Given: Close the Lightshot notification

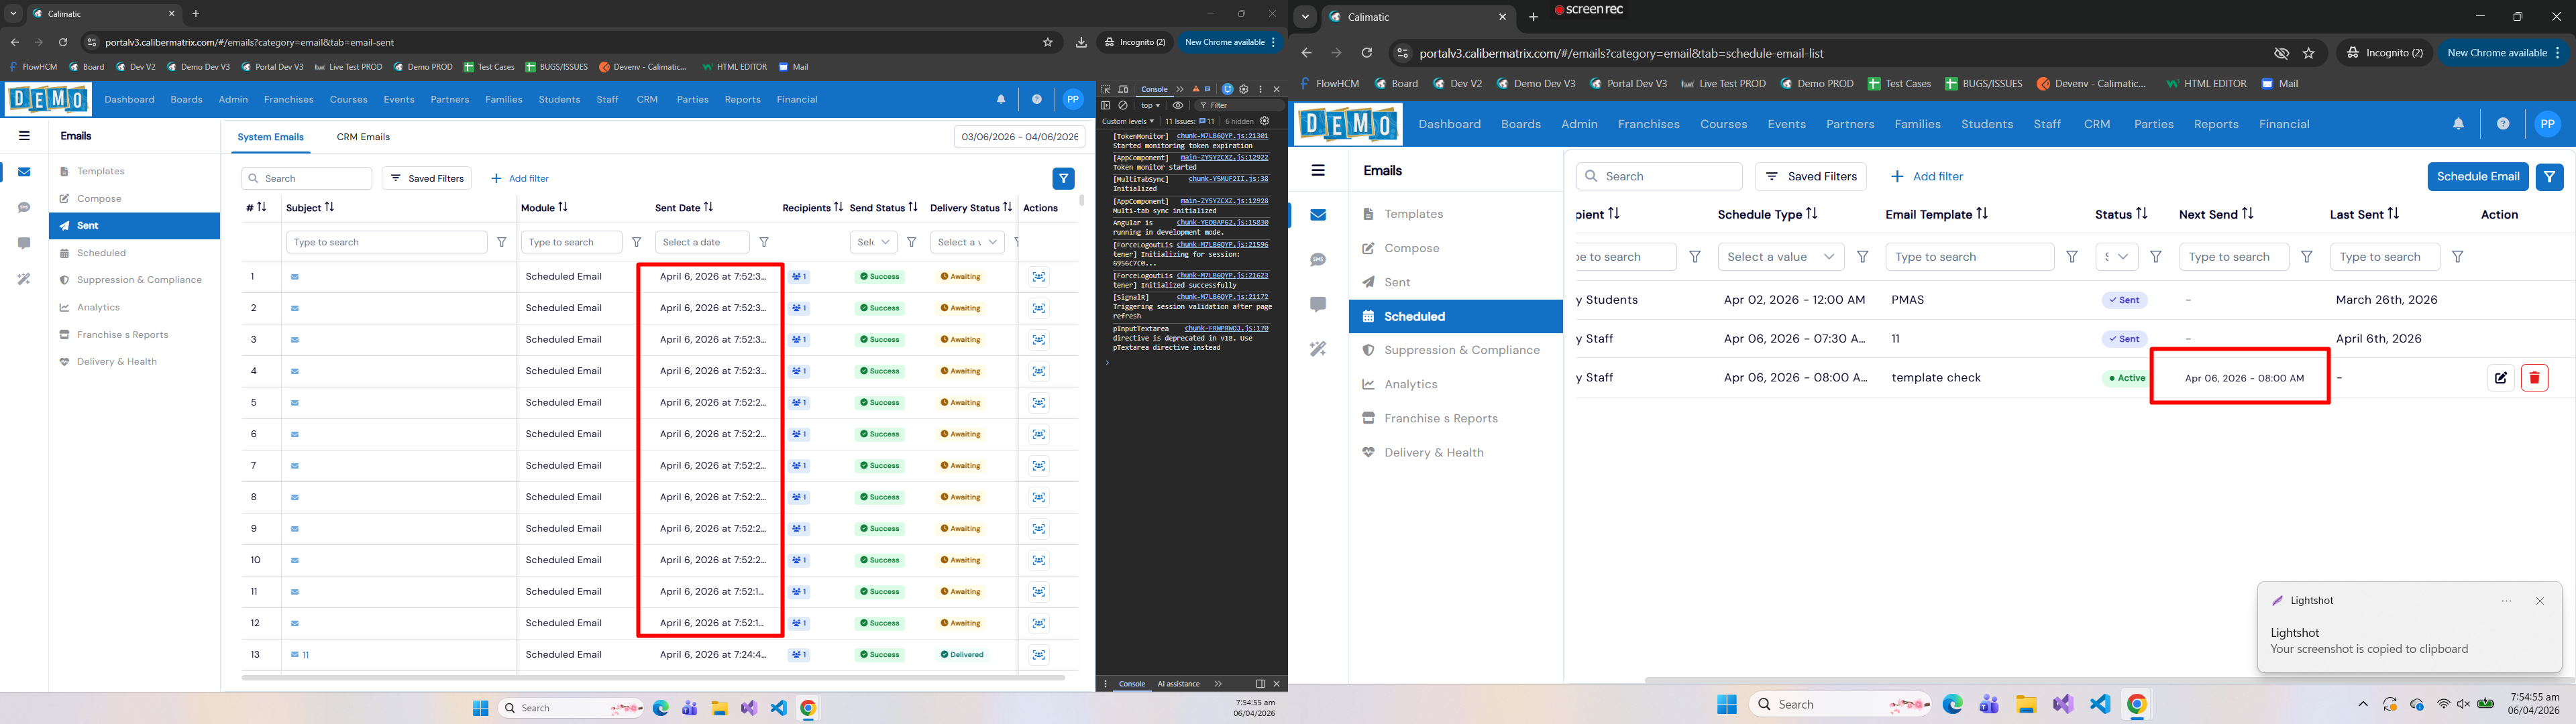Looking at the screenshot, I should point(2540,601).
